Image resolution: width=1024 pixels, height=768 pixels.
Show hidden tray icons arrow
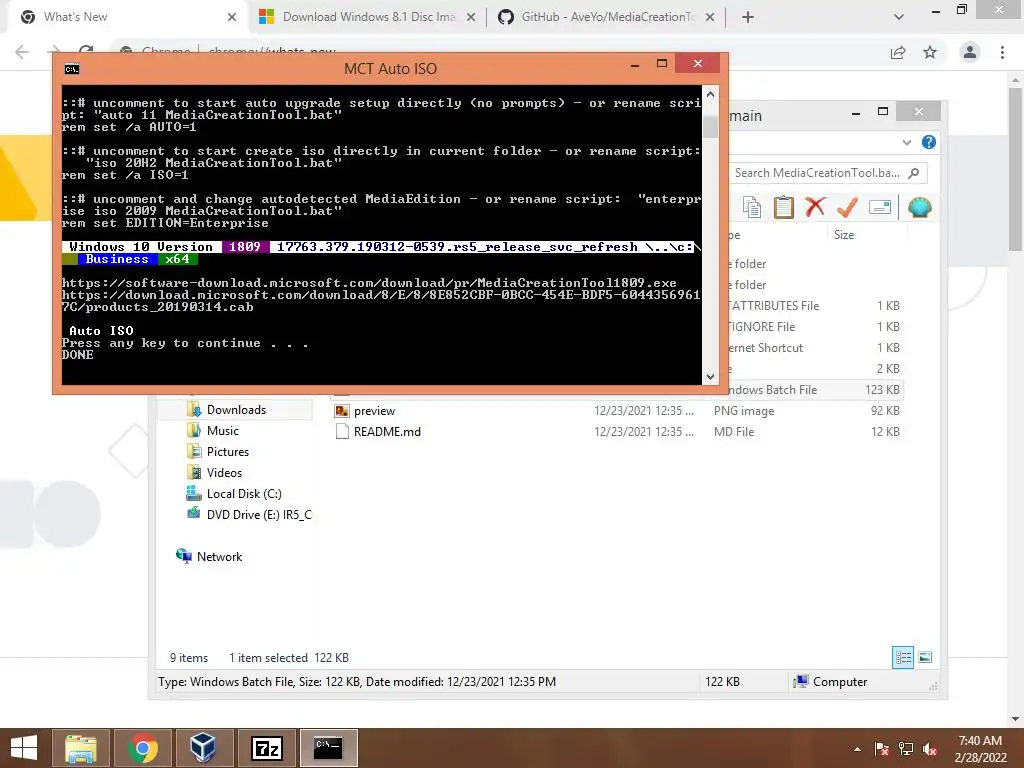(x=857, y=749)
